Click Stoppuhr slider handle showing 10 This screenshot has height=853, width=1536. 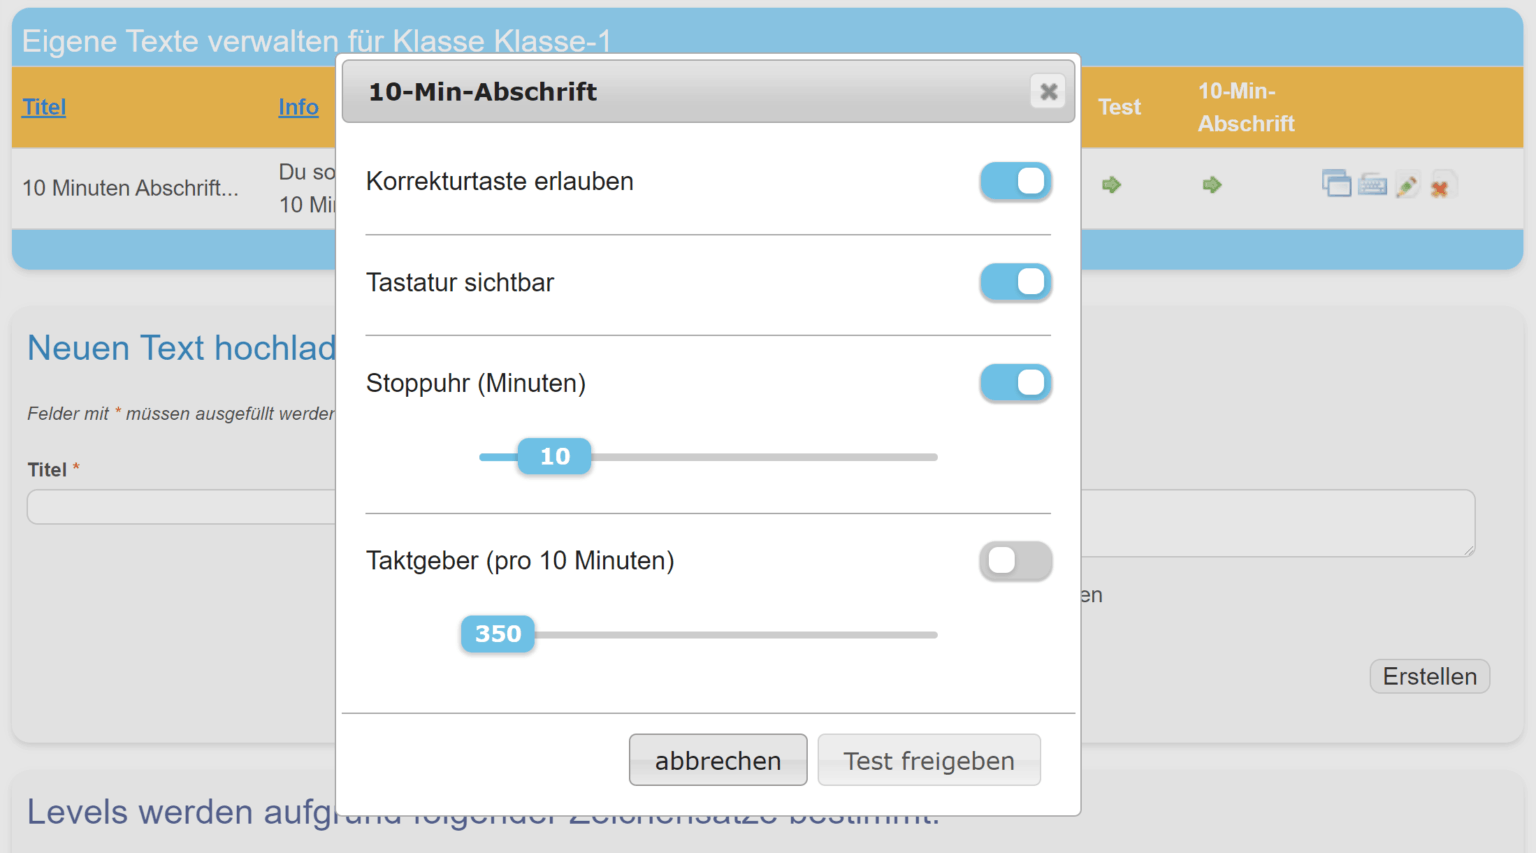click(x=555, y=457)
